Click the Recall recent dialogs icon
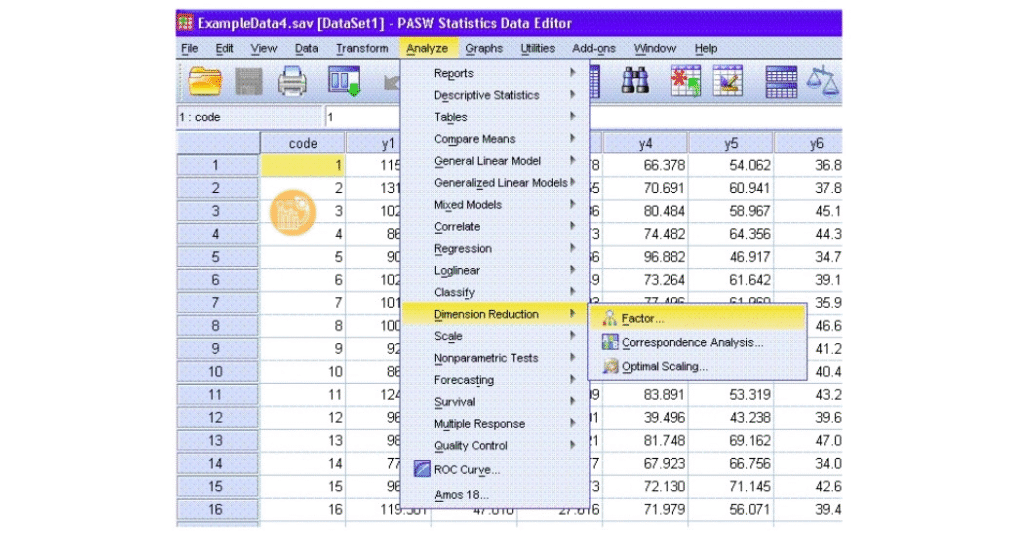 345,82
